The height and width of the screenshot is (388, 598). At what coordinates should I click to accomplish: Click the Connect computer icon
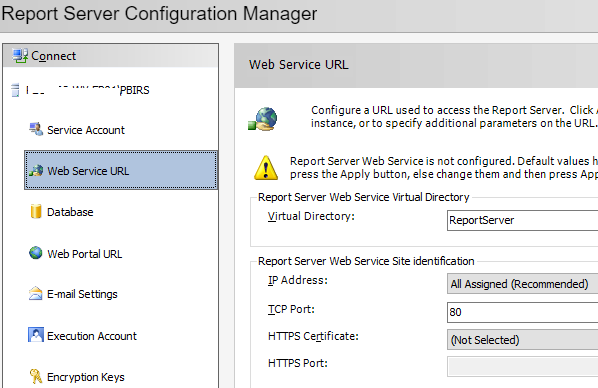pyautogui.click(x=20, y=56)
